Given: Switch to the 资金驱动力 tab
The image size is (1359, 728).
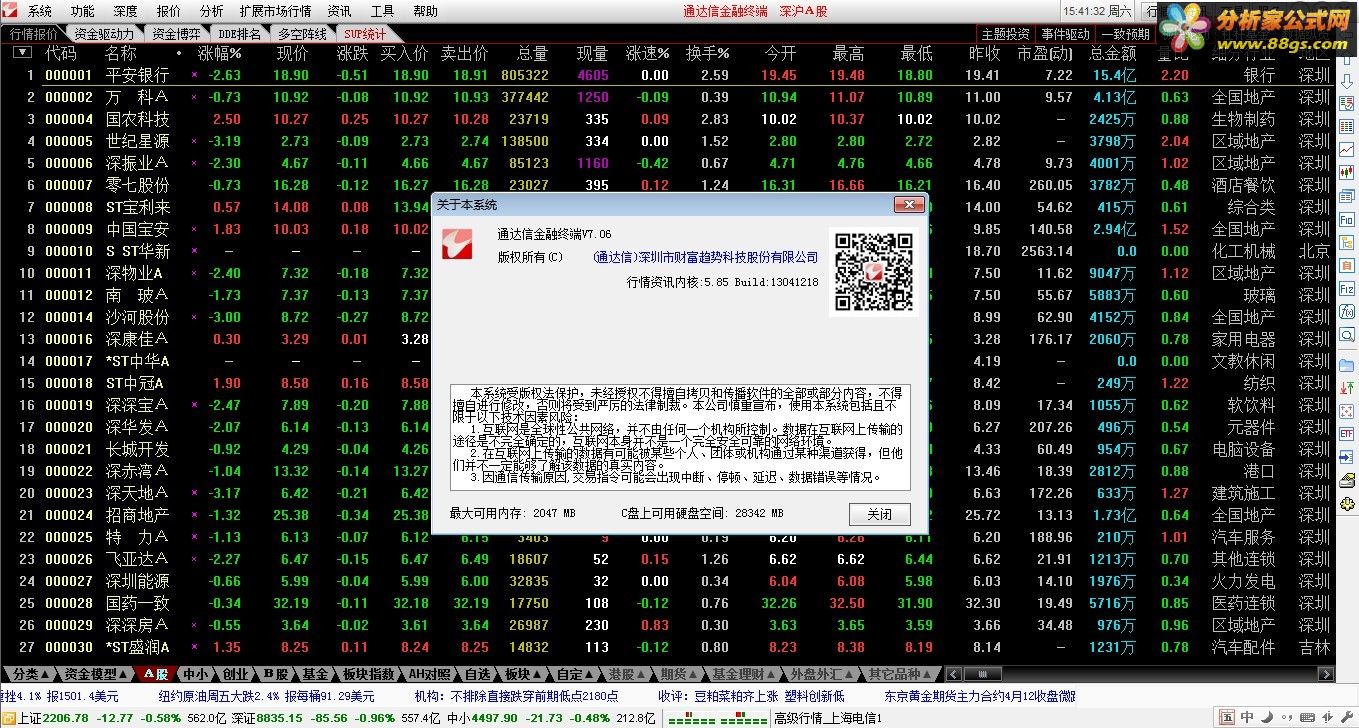Looking at the screenshot, I should click(x=104, y=34).
